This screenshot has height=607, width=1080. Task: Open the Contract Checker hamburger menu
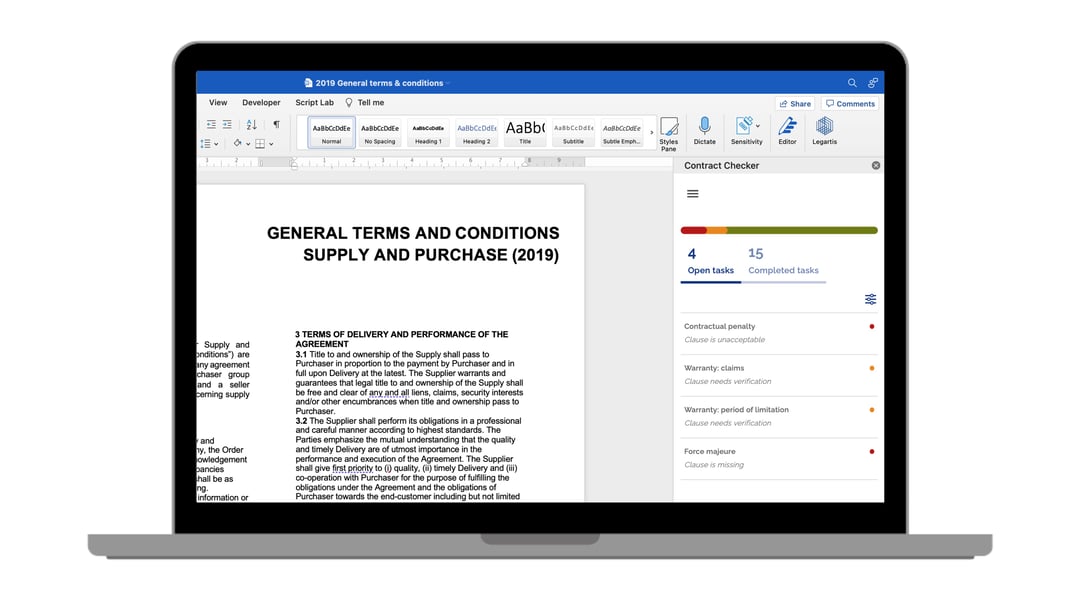[692, 194]
